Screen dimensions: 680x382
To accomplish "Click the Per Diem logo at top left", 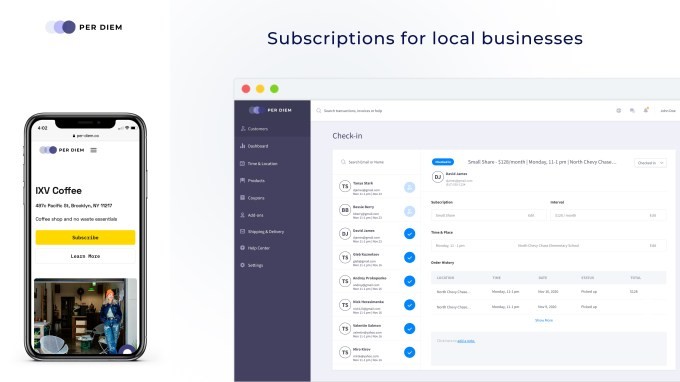I will 84,27.
